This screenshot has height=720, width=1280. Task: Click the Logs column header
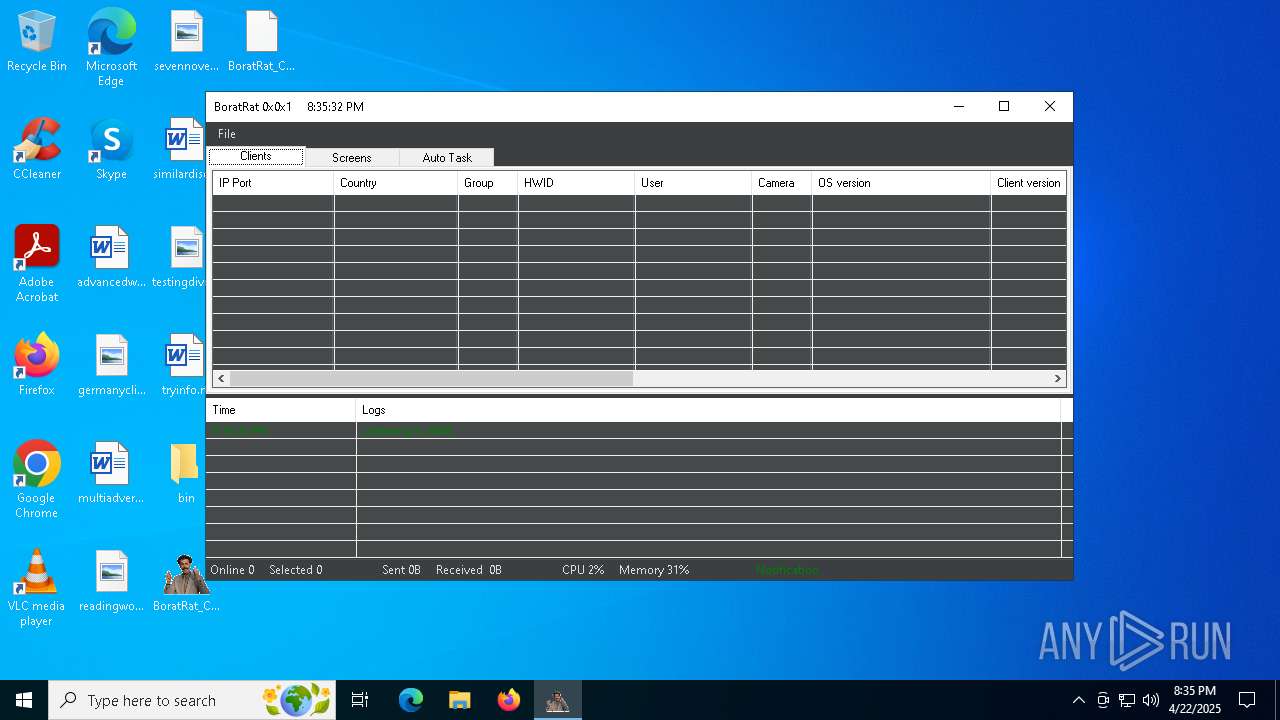[x=708, y=410]
